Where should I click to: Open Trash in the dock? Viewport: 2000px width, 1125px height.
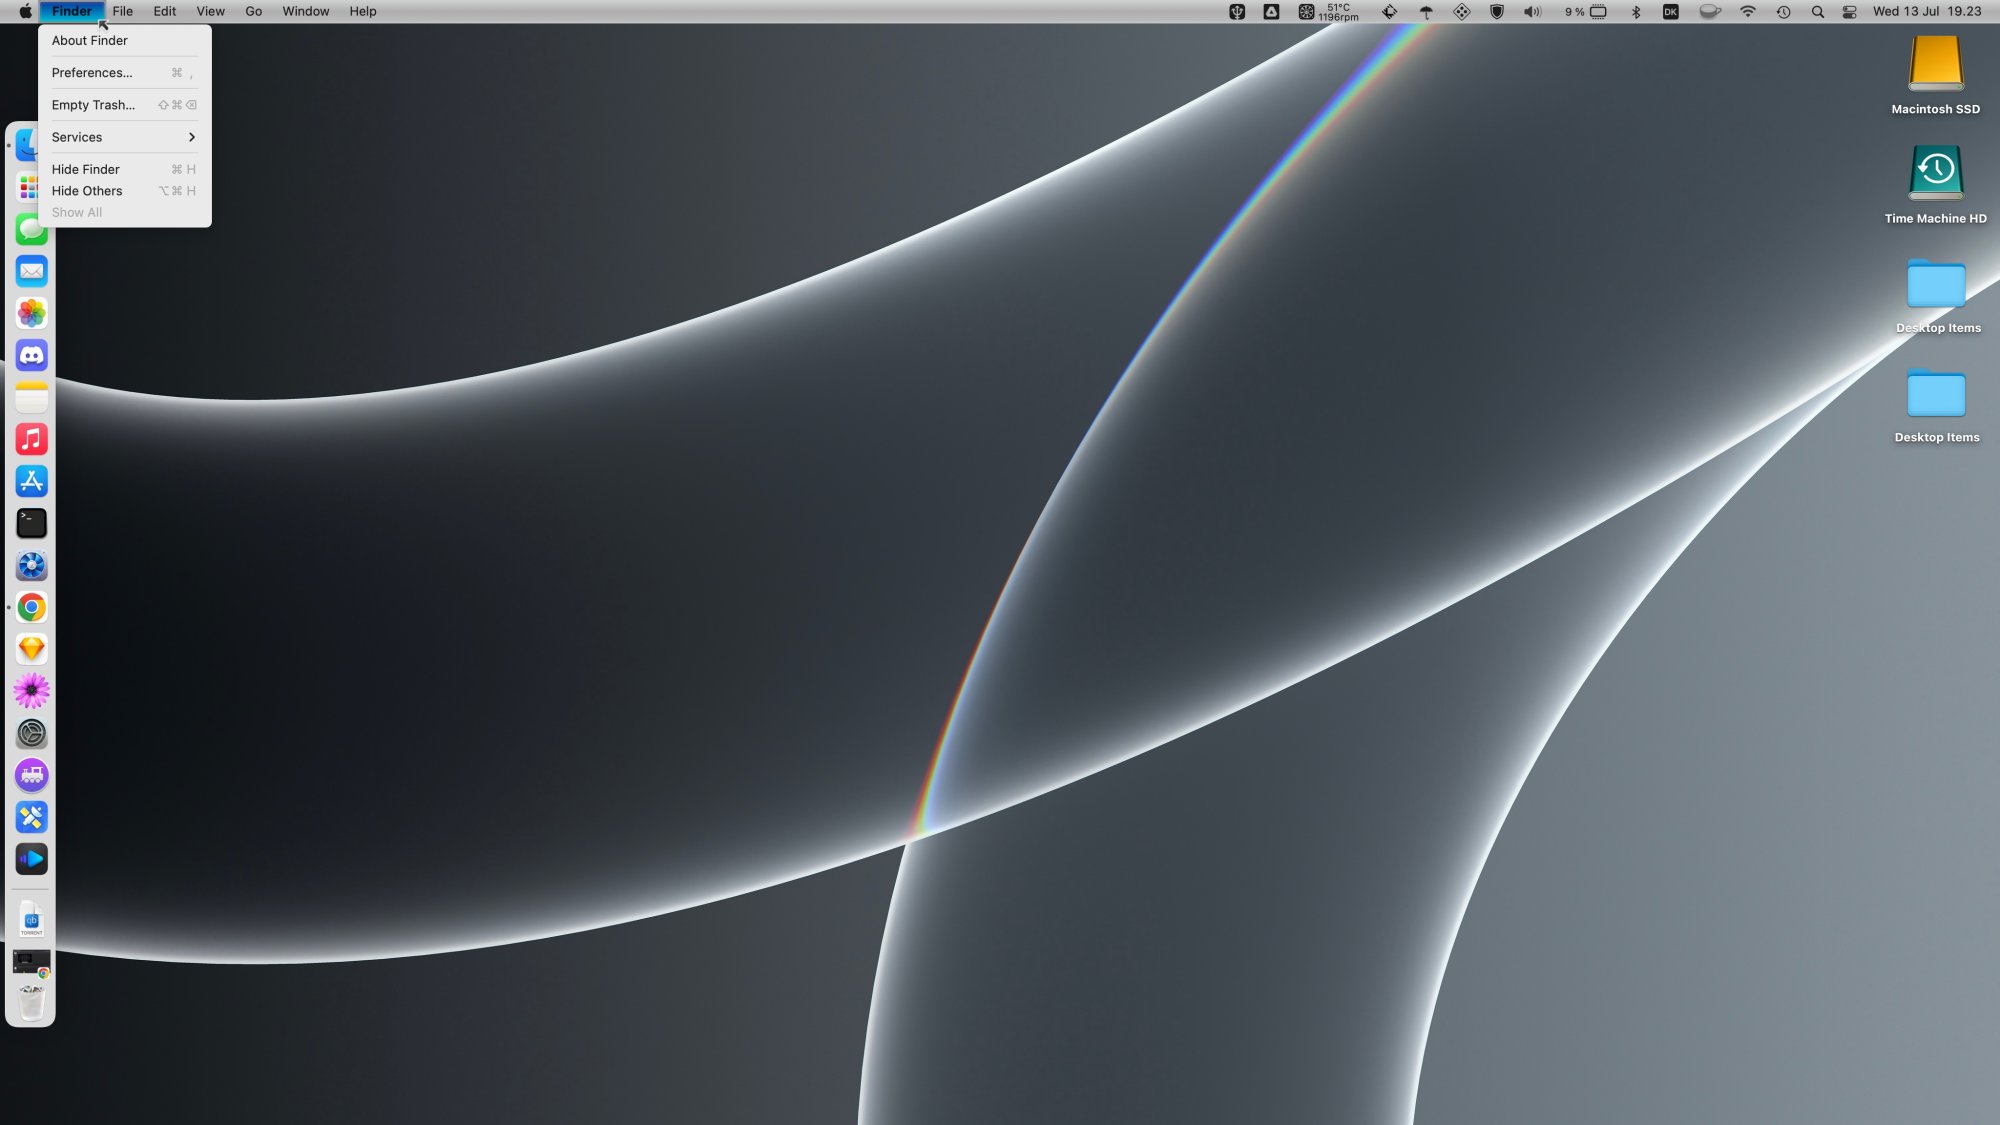pyautogui.click(x=32, y=1002)
